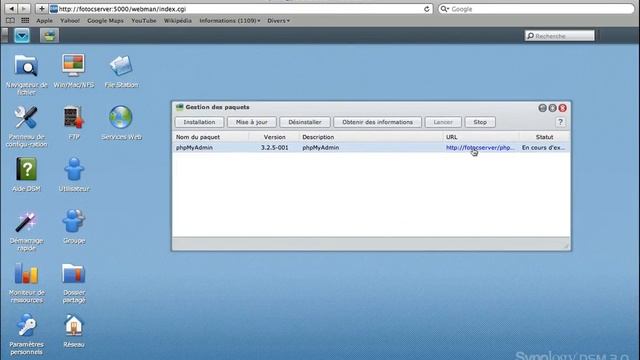The image size is (640, 360).
Task: Click the Lancer button
Action: (x=443, y=122)
